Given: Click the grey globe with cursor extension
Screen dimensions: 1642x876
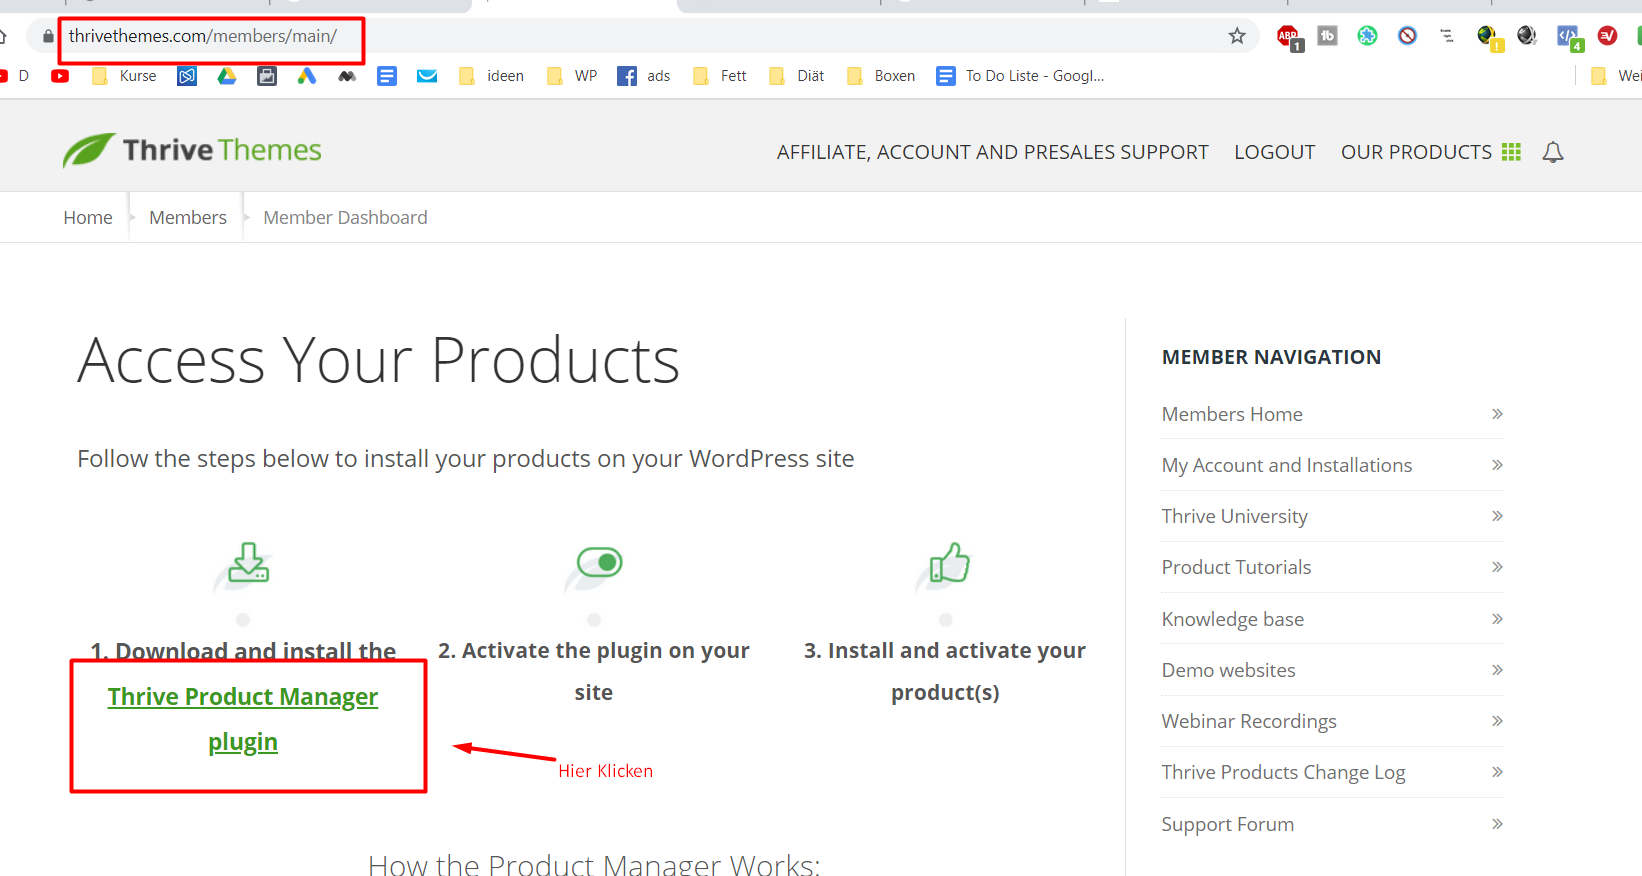Looking at the screenshot, I should point(1527,36).
